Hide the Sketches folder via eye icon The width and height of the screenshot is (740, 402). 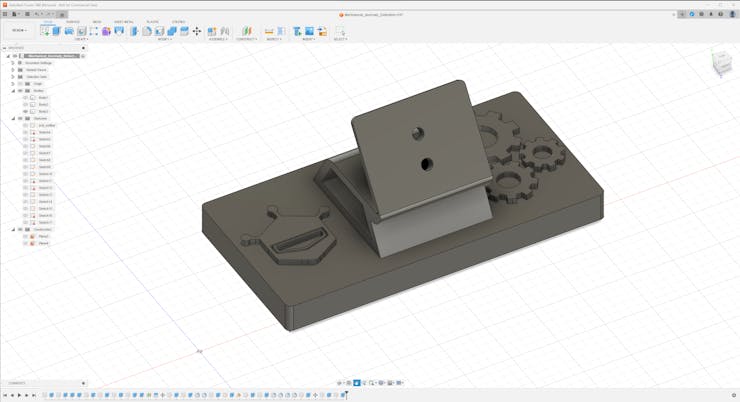(20, 119)
